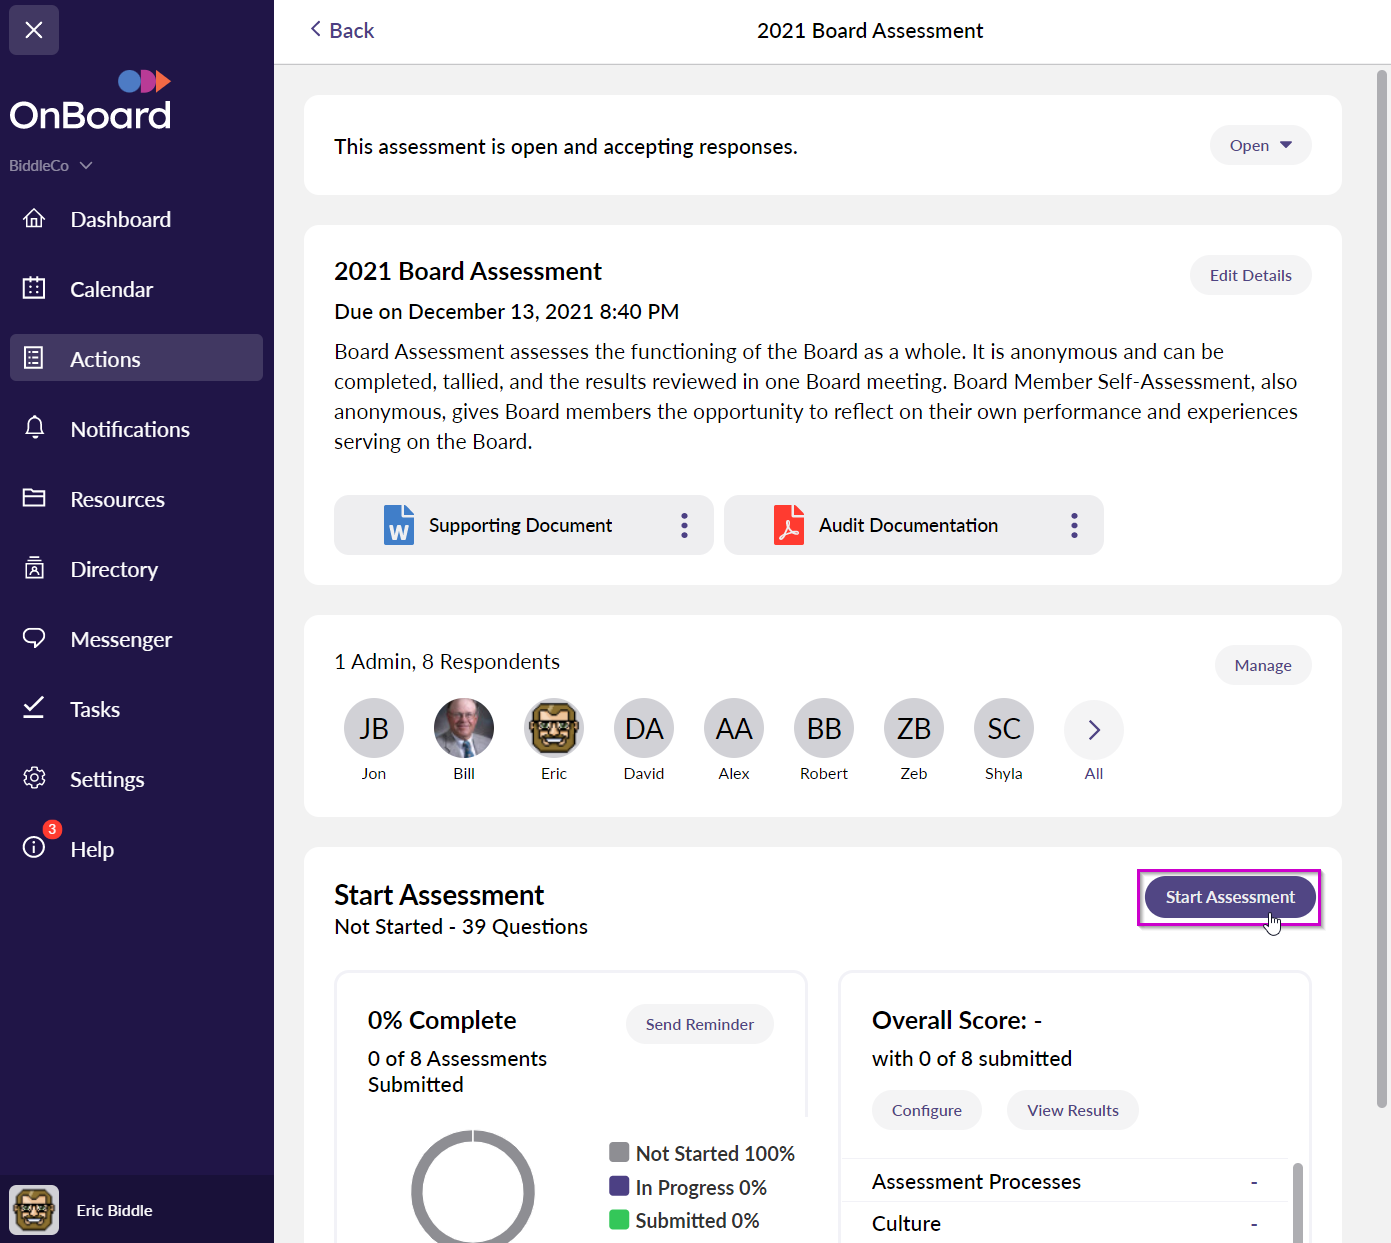Click the Settings gear icon
The height and width of the screenshot is (1243, 1391).
[34, 778]
